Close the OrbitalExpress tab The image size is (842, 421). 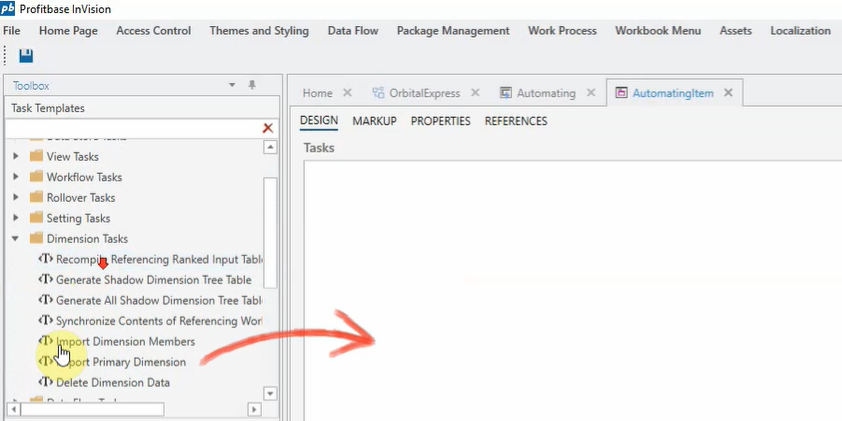point(475,92)
